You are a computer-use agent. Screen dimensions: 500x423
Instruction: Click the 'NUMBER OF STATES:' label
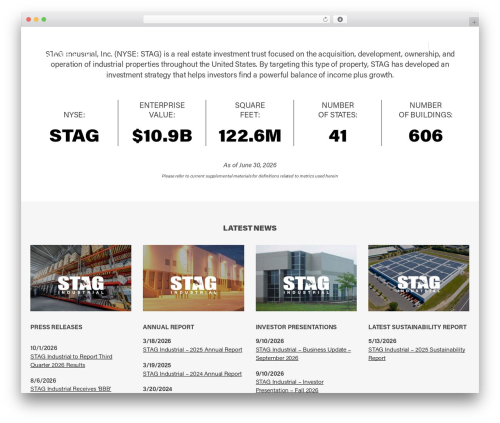338,110
